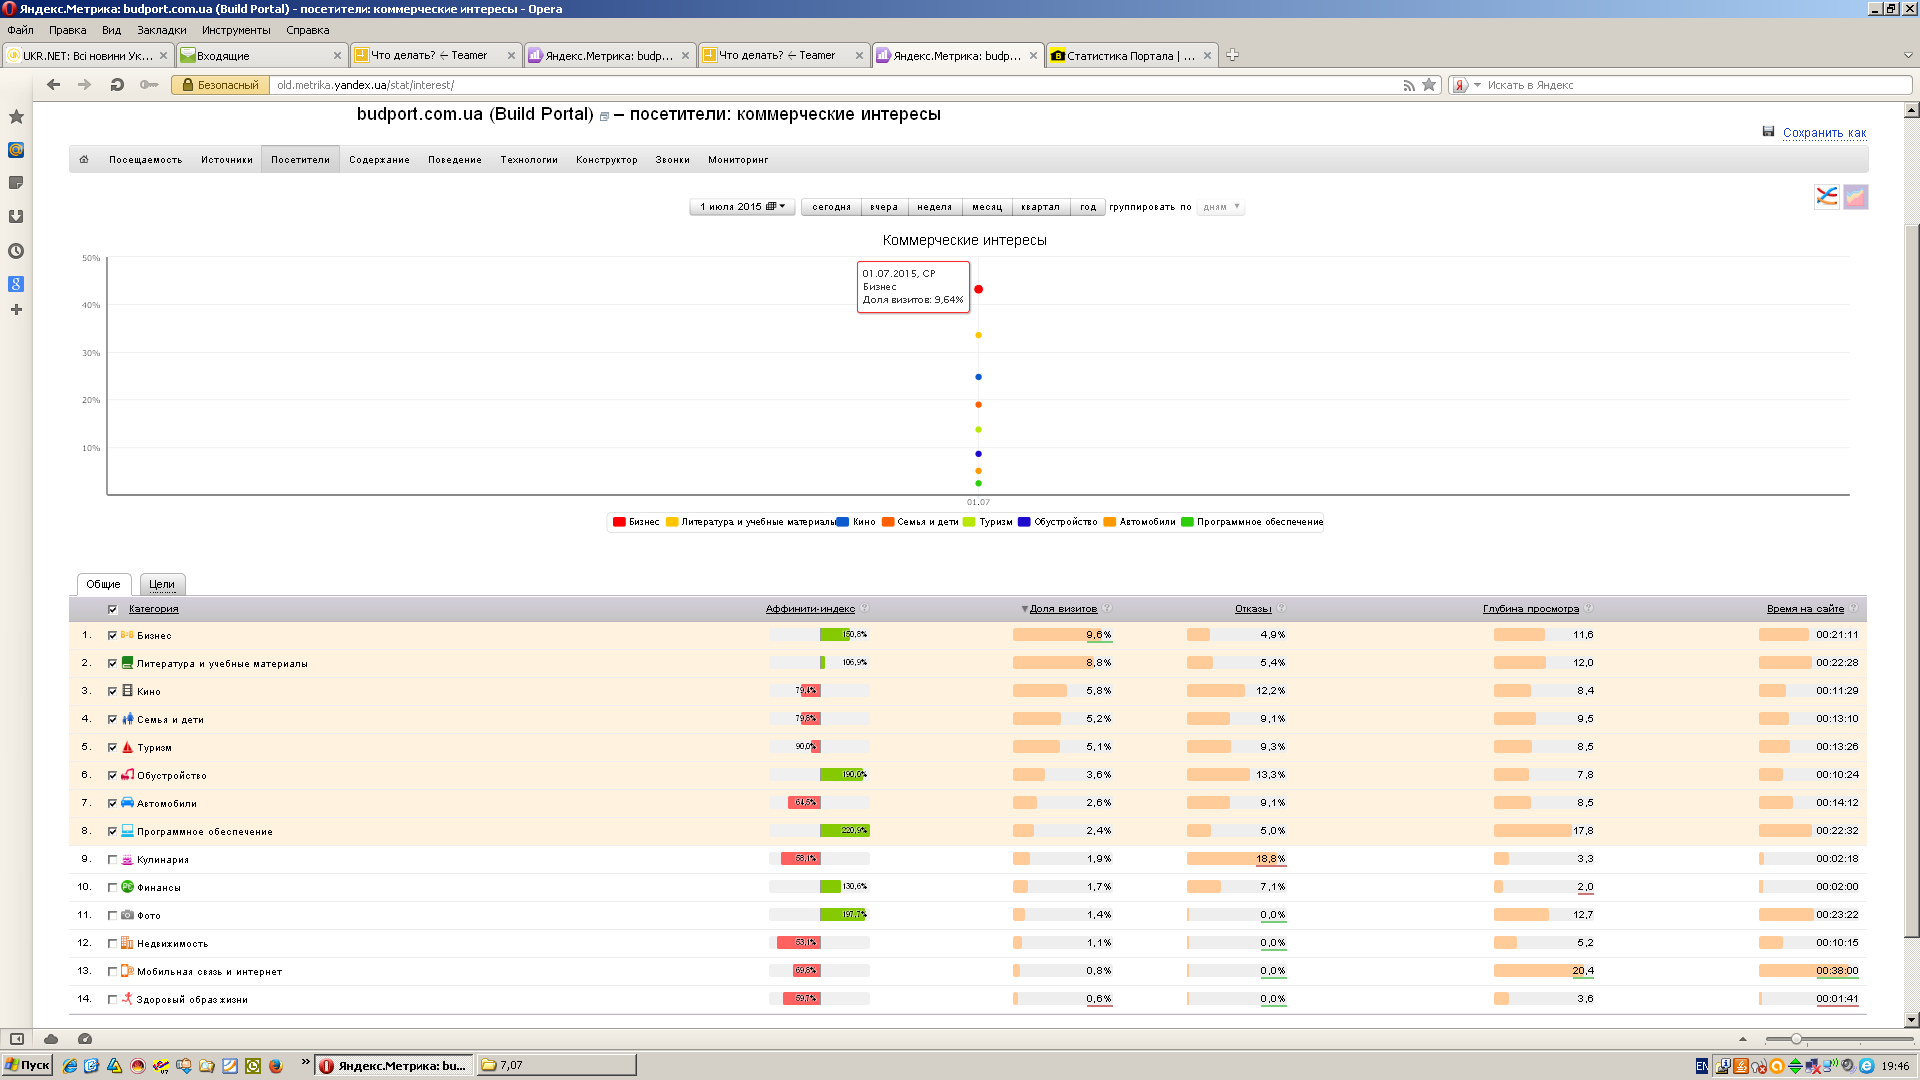This screenshot has width=1920, height=1080.
Task: Open the Содержание navigation tab
Action: coord(379,160)
